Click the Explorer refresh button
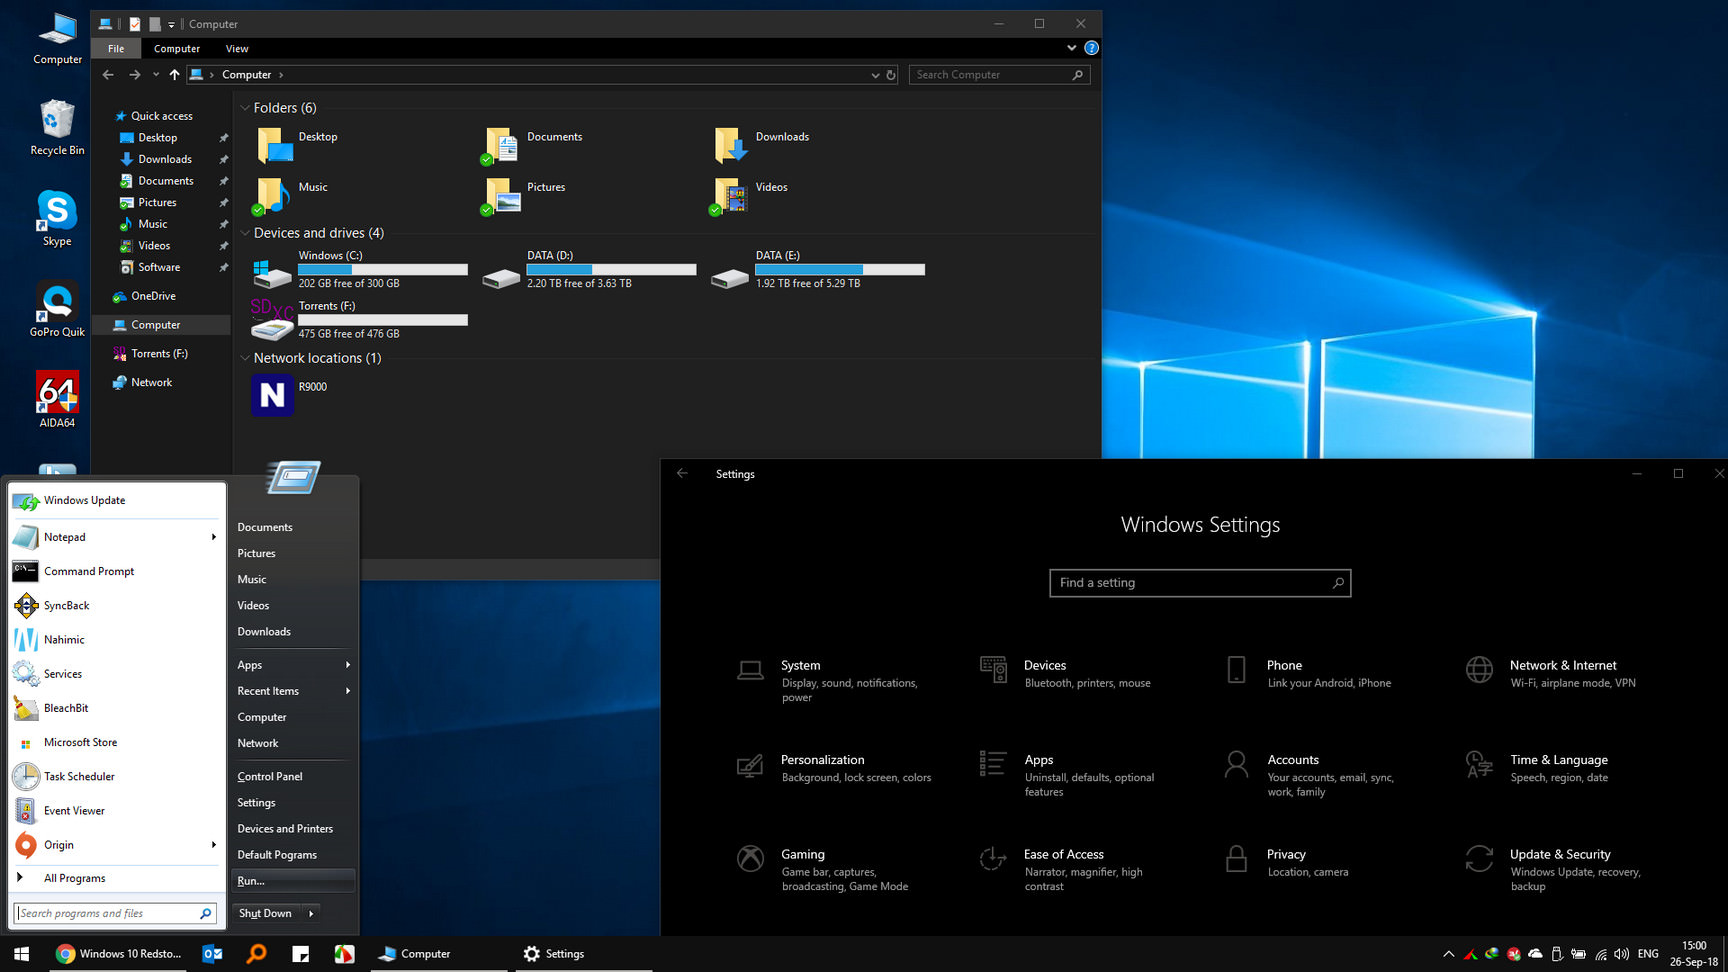Screen dimensions: 1728x972 click(891, 75)
